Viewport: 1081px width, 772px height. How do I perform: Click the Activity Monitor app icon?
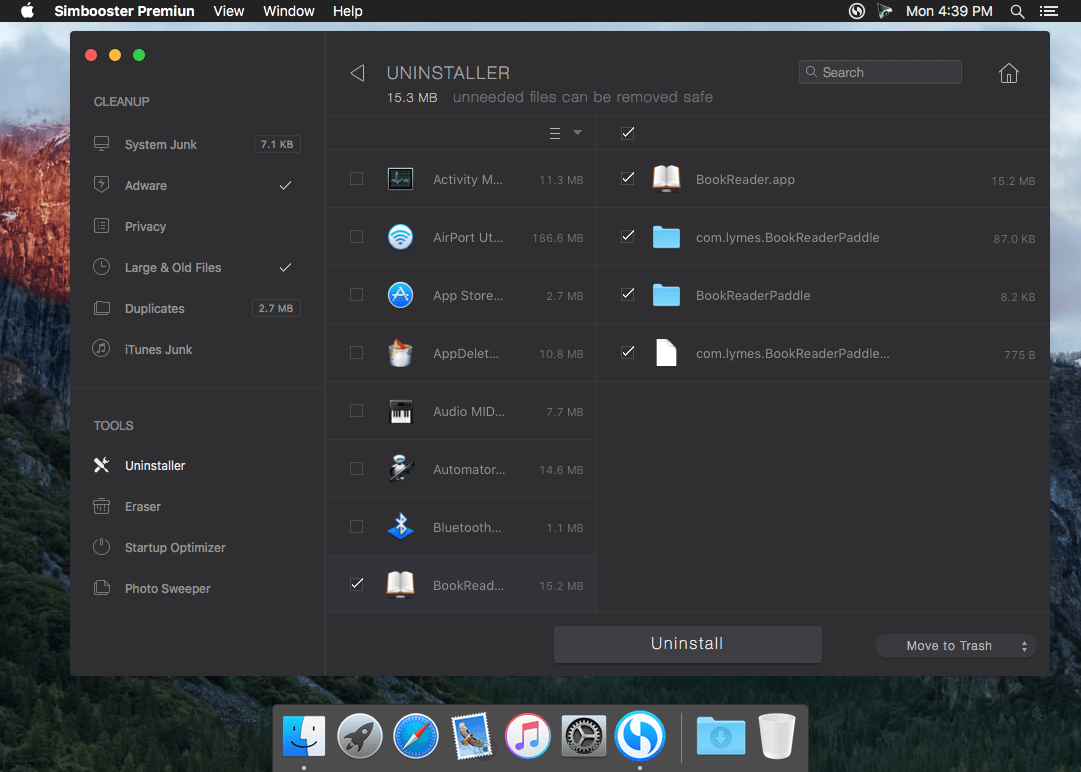(x=401, y=179)
